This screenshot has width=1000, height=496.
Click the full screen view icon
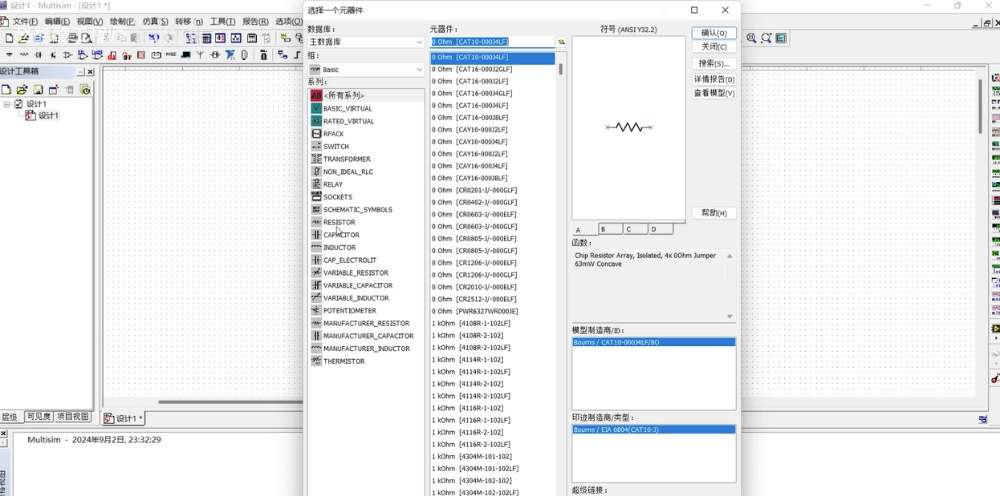pyautogui.click(x=781, y=38)
